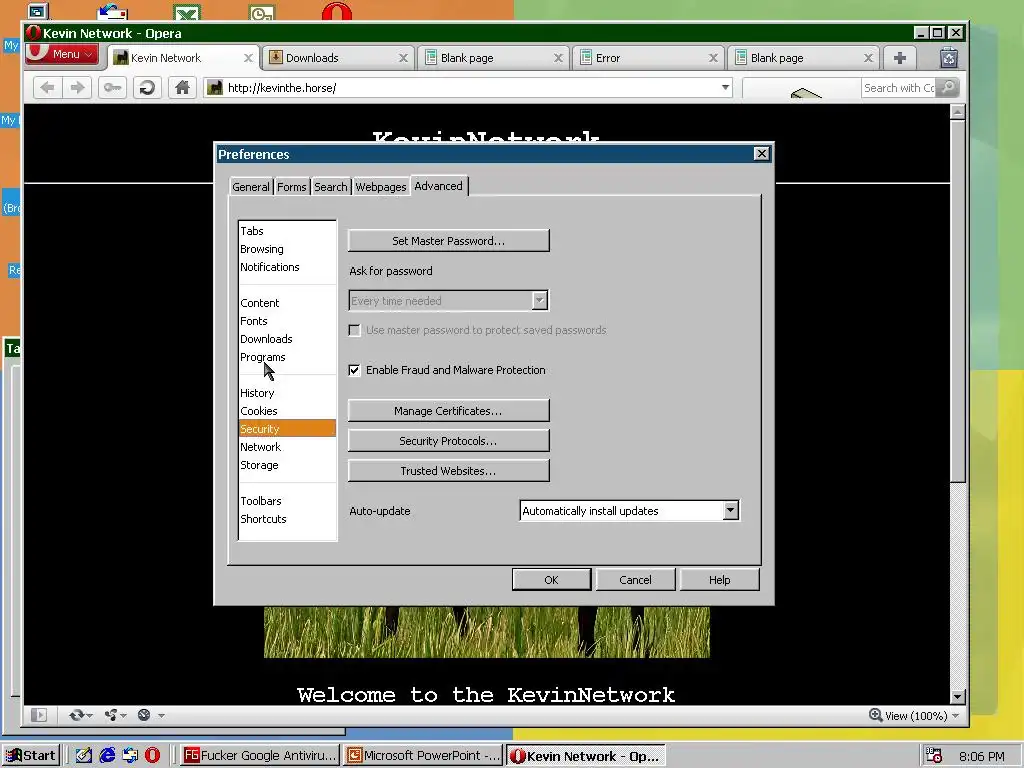Screen dimensions: 1024x768
Task: Expand the View (100%) zoom dropdown arrow
Action: pos(955,716)
